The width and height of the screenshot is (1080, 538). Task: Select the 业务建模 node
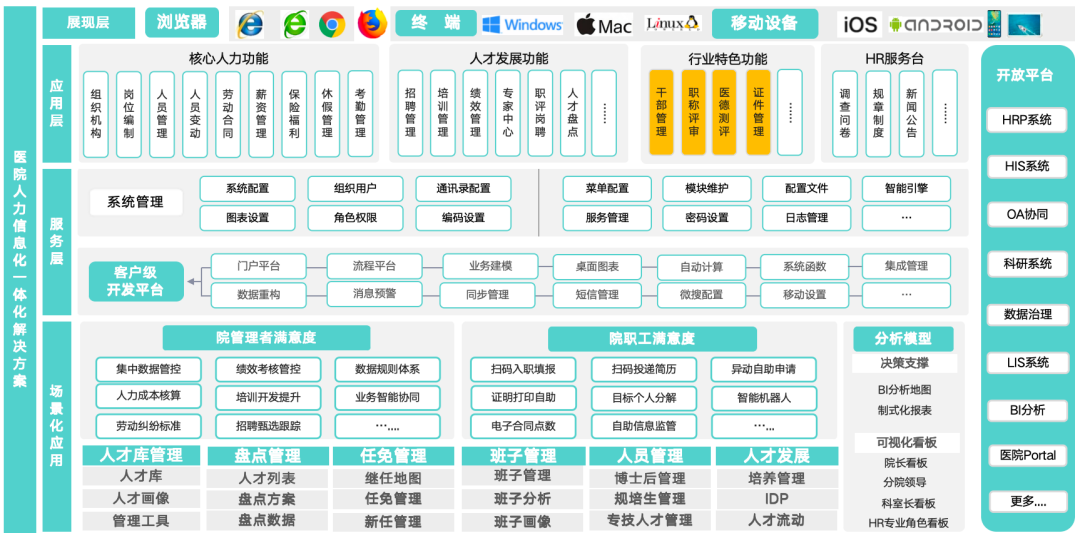(490, 266)
